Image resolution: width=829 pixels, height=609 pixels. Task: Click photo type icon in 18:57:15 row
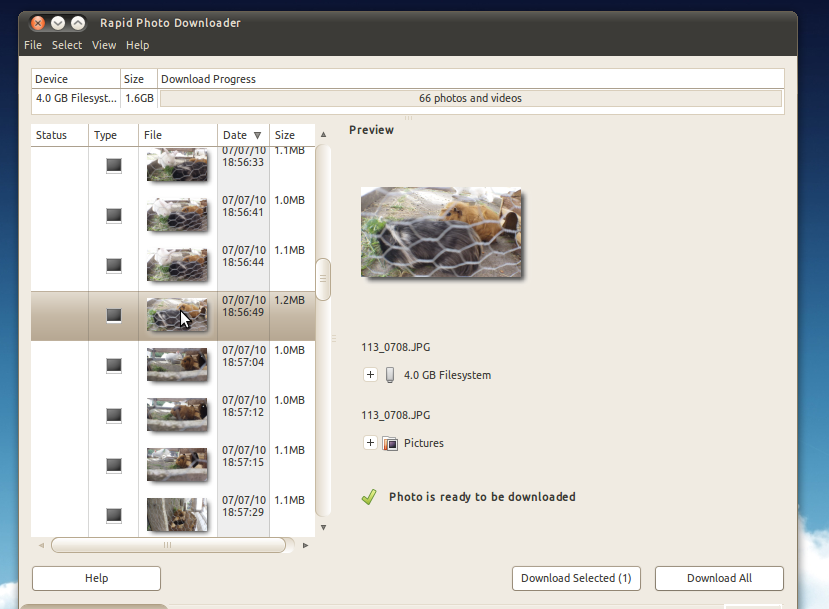[x=114, y=465]
